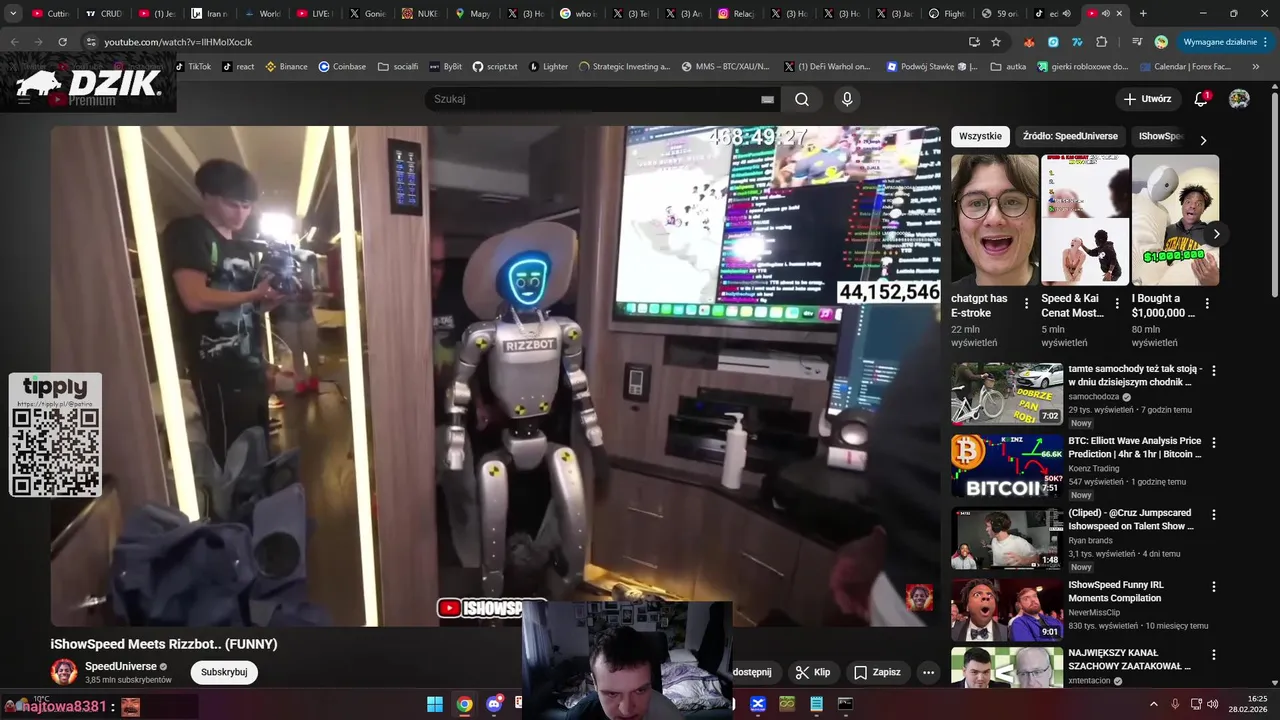Bookmark this page with the star icon
The width and height of the screenshot is (1280, 720).
point(996,42)
